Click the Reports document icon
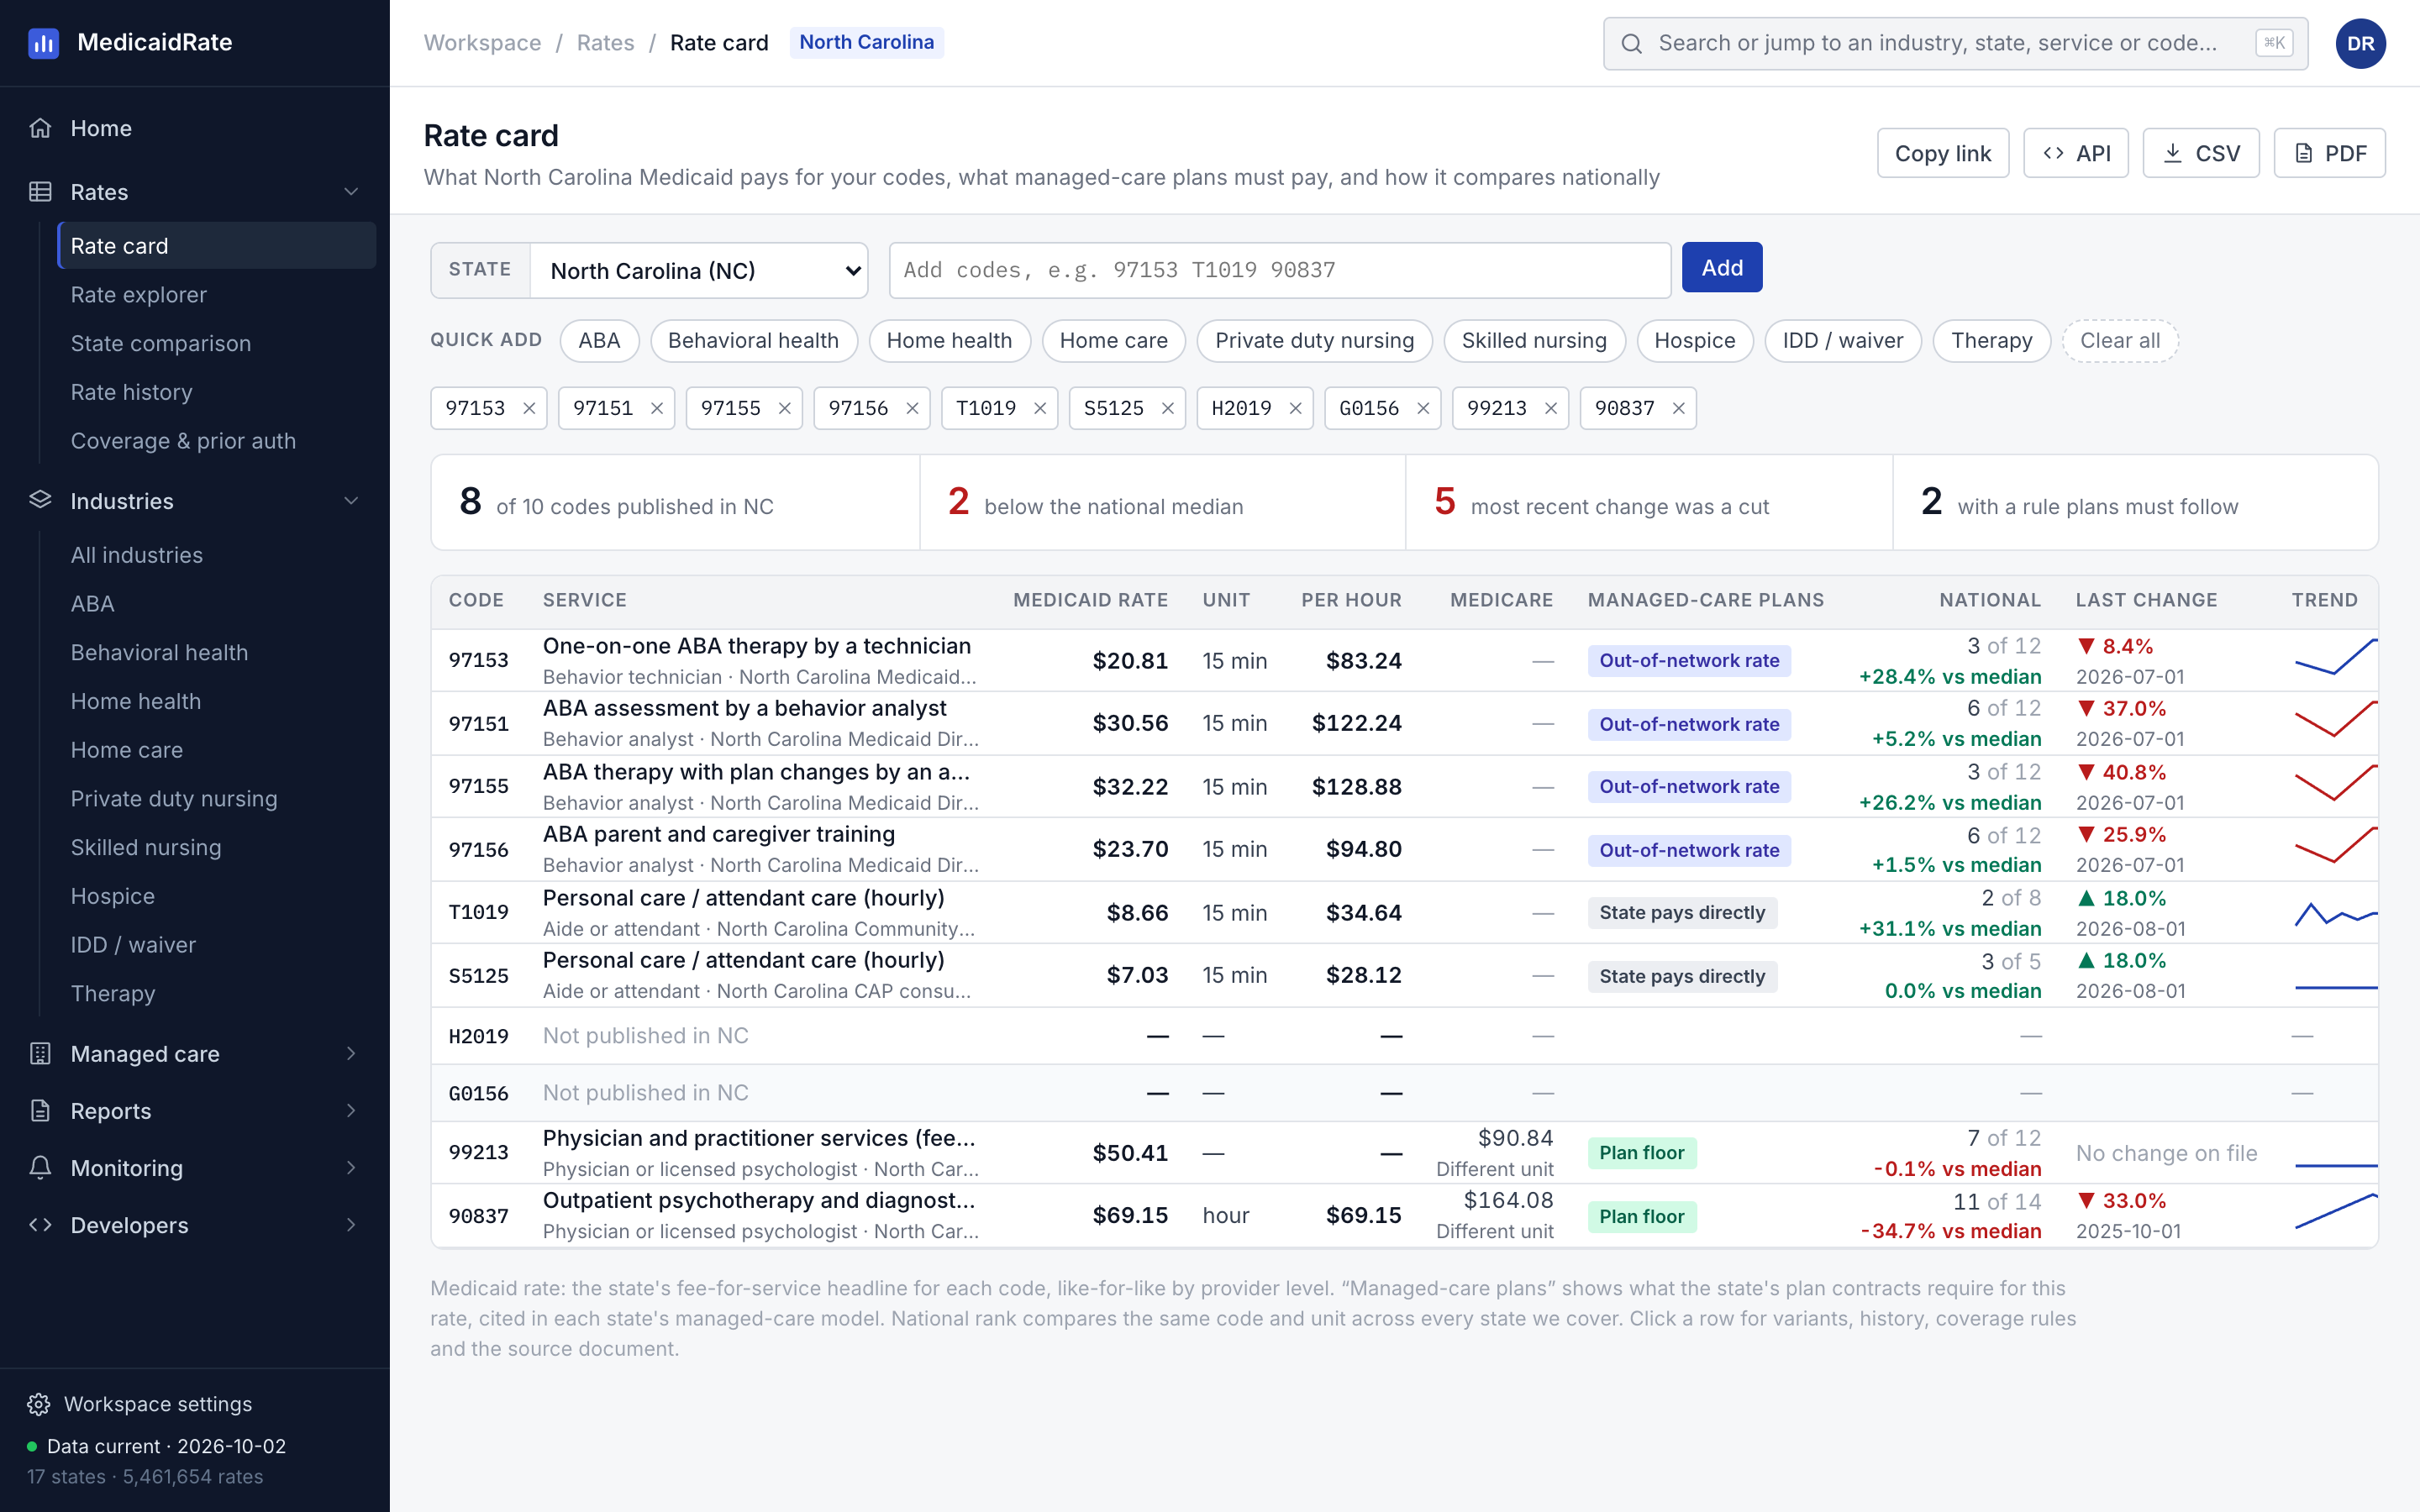Screen dimensions: 2420x1512 (x=40, y=1110)
